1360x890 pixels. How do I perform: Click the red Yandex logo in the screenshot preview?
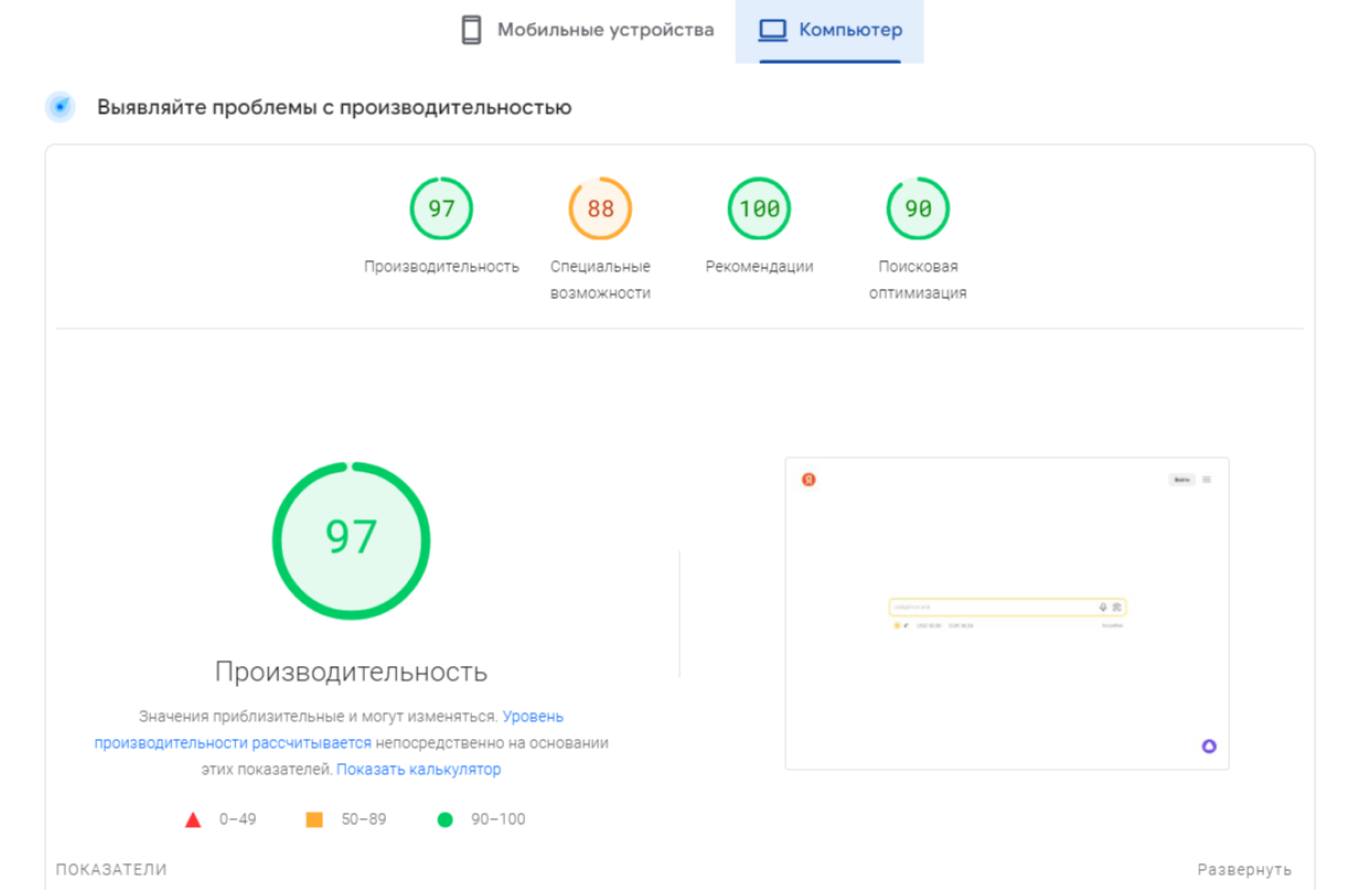(x=809, y=480)
